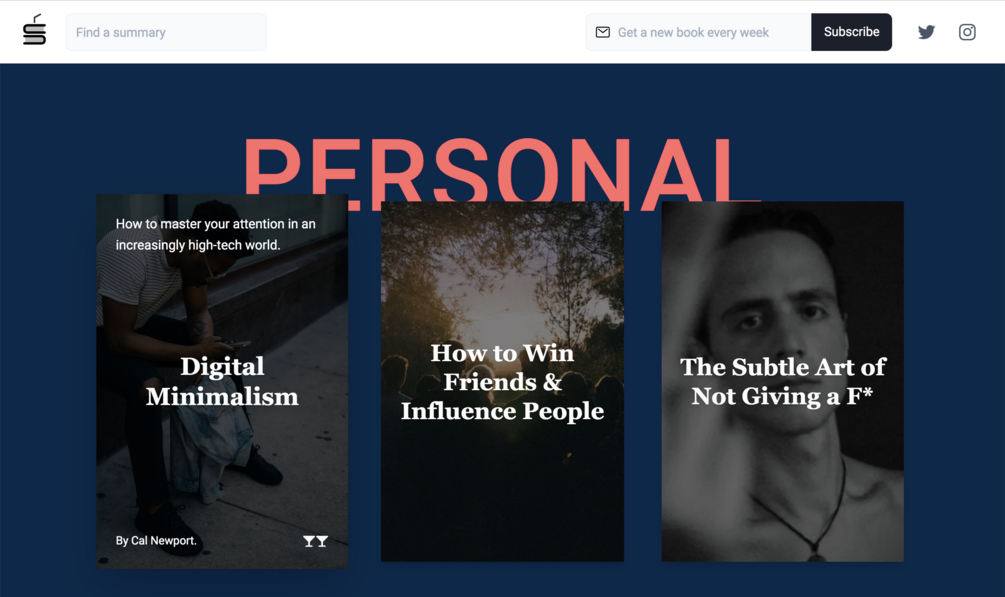The image size is (1005, 597).
Task: Open The Subtle Art of Not Giving a F* title
Action: 783,382
